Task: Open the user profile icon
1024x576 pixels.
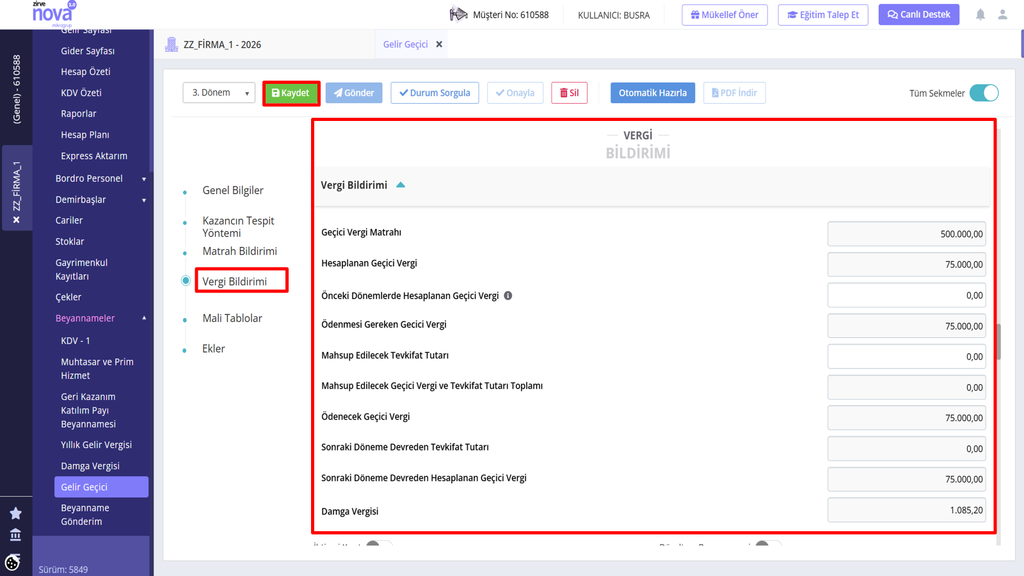Action: (x=1002, y=14)
